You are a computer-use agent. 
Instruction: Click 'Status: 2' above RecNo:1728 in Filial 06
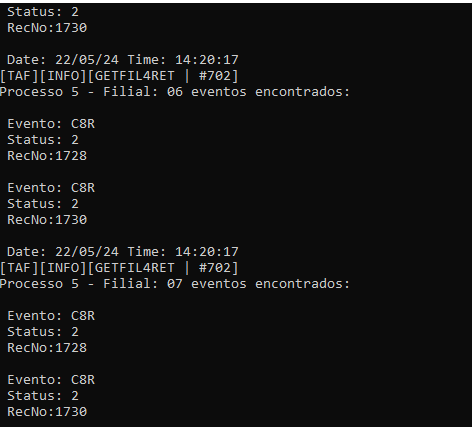click(43, 140)
